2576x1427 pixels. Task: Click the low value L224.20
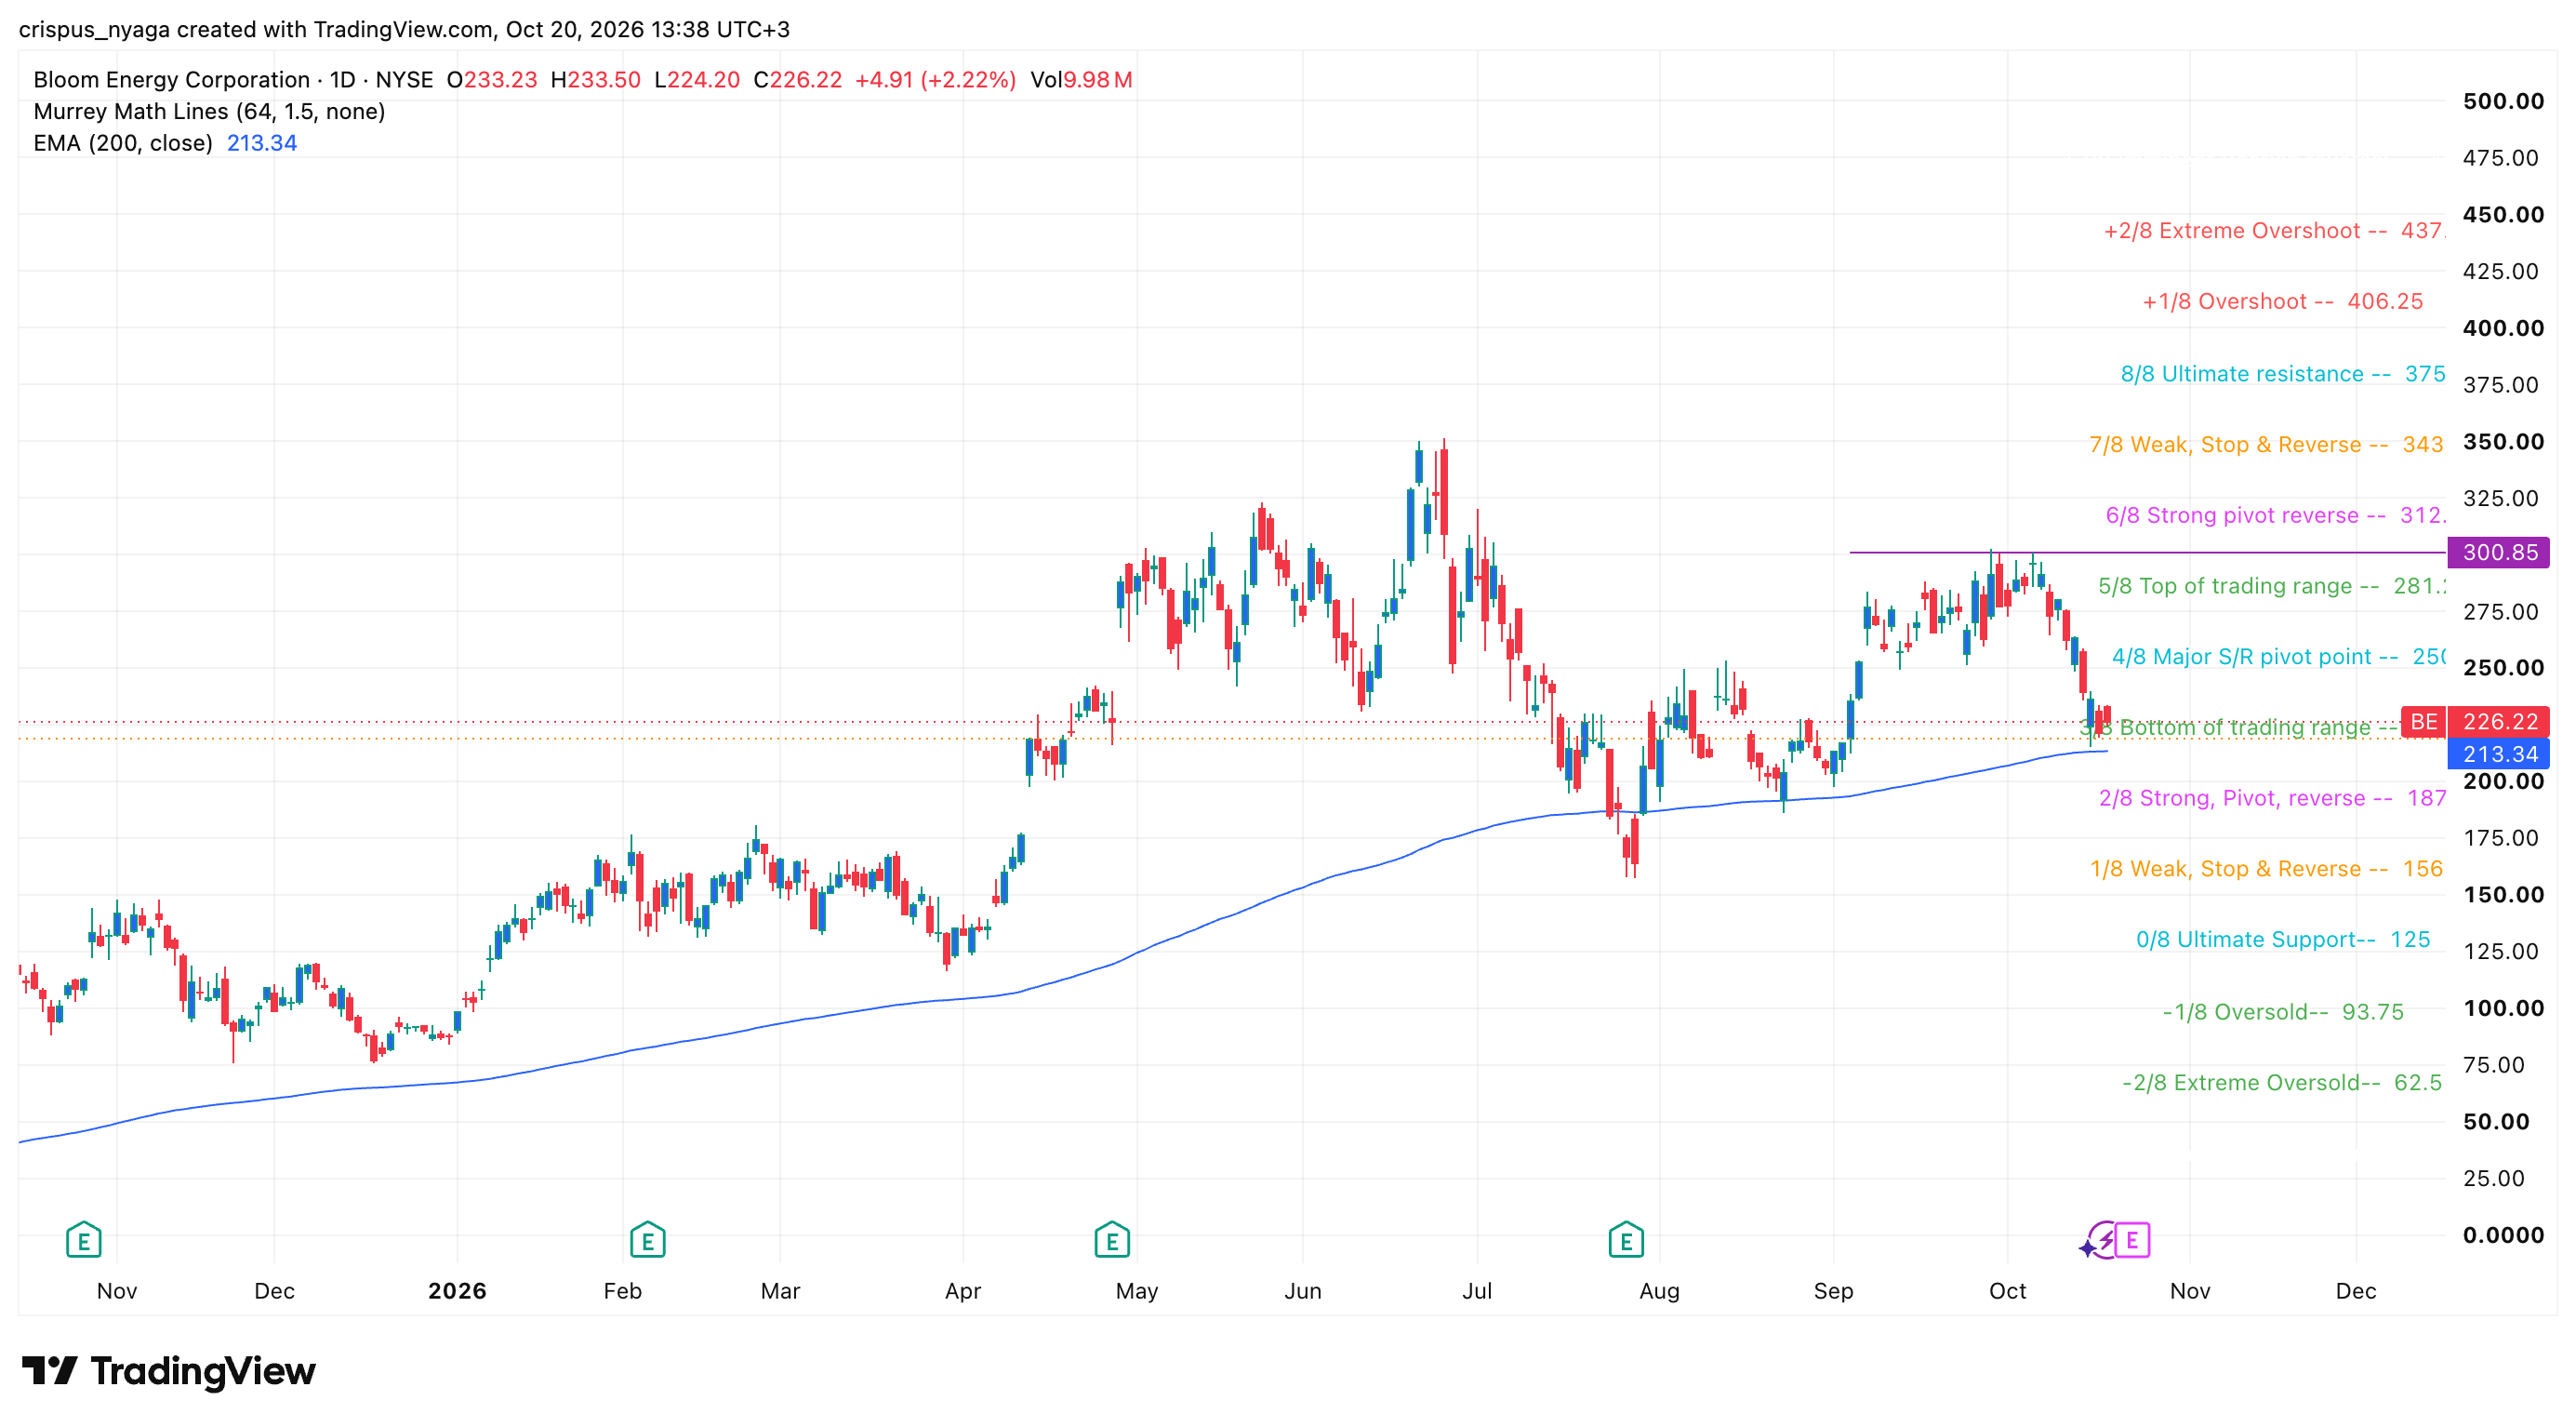[697, 80]
